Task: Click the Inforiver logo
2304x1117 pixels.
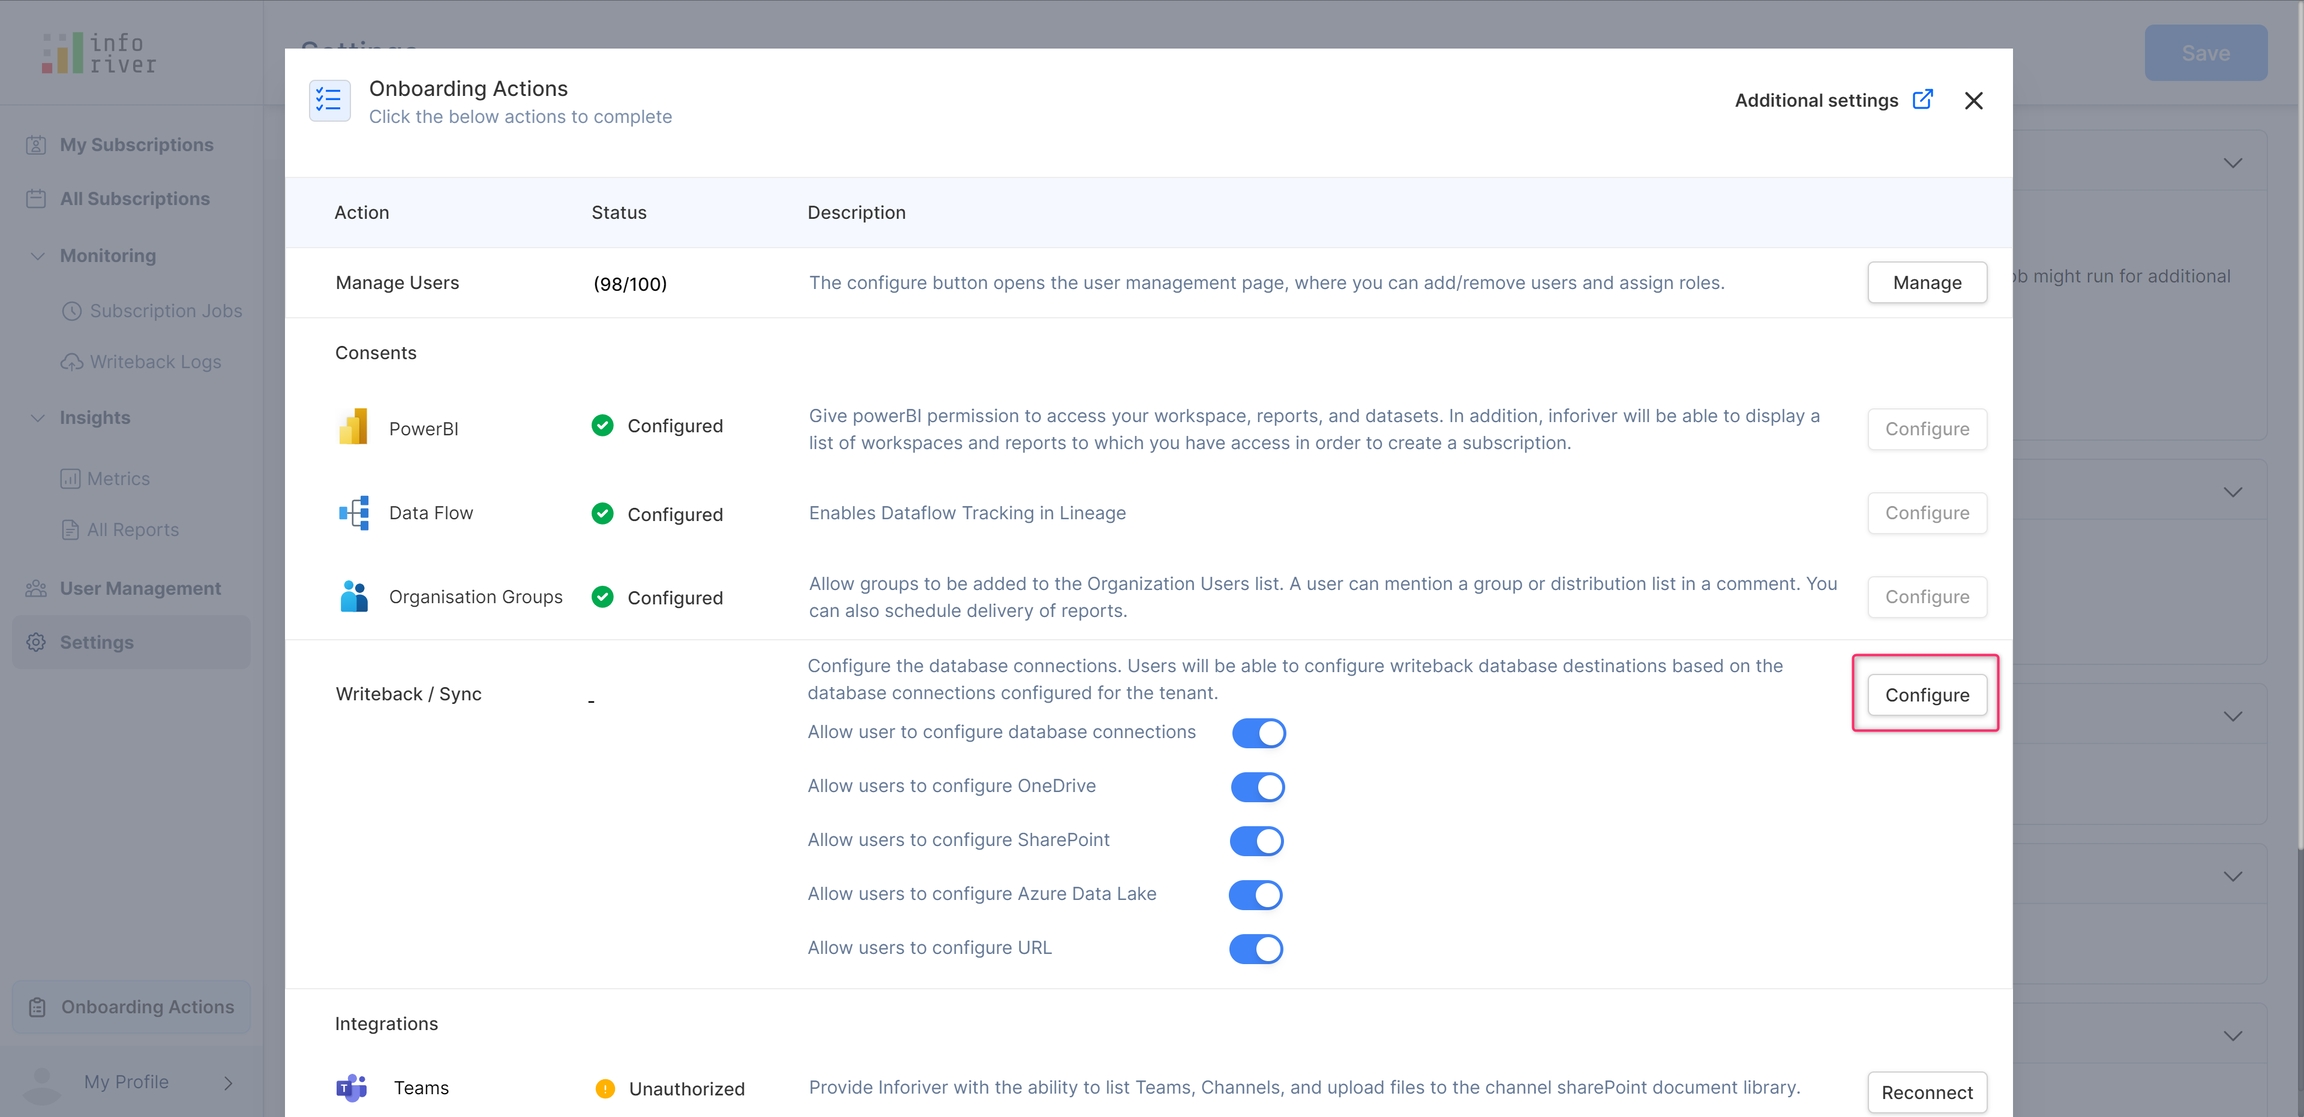Action: 99,53
